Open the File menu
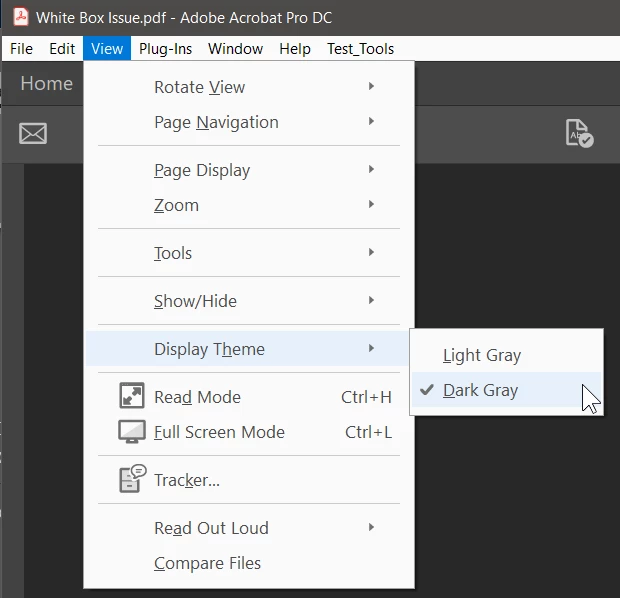Image resolution: width=620 pixels, height=598 pixels. [x=21, y=49]
